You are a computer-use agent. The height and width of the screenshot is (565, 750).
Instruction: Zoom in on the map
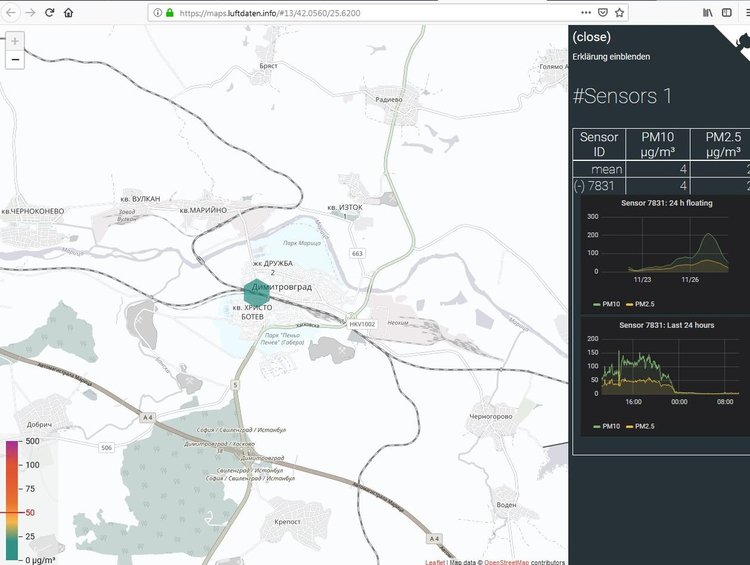pyautogui.click(x=14, y=42)
